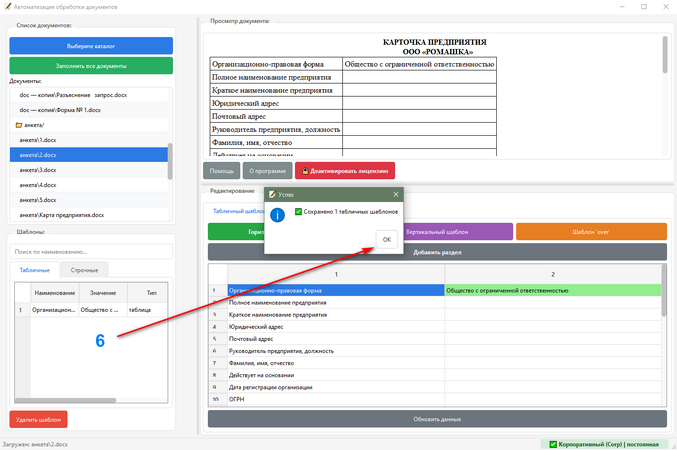The height and width of the screenshot is (450, 677).
Task: Click OK in the Успех dialog
Action: pos(386,239)
